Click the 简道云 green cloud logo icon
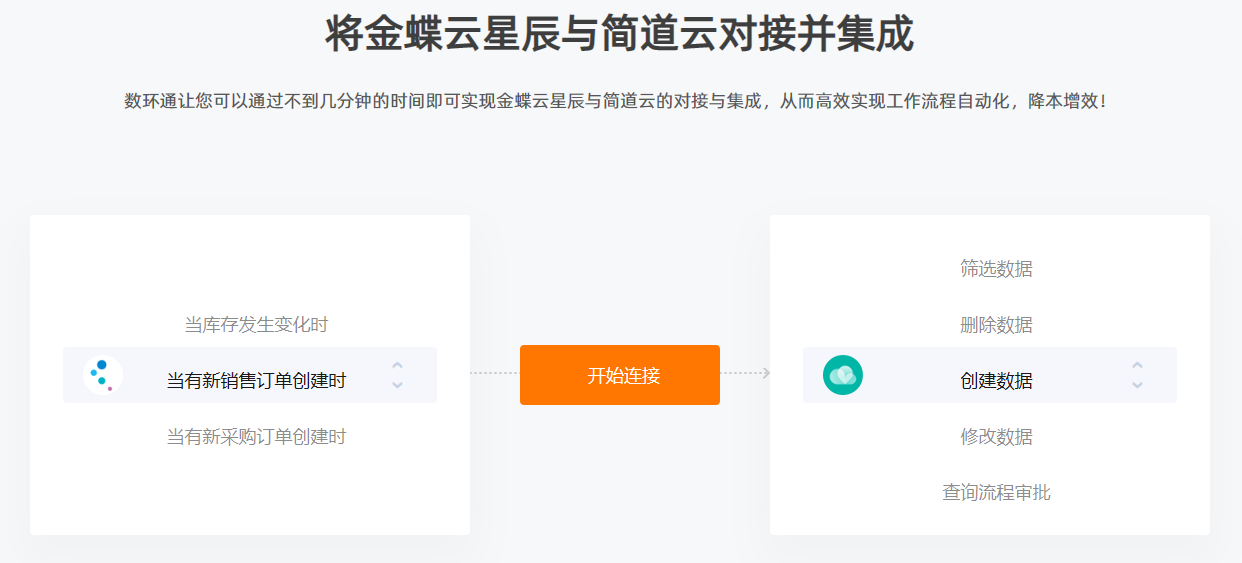Screen dimensions: 1242x563 click(842, 375)
